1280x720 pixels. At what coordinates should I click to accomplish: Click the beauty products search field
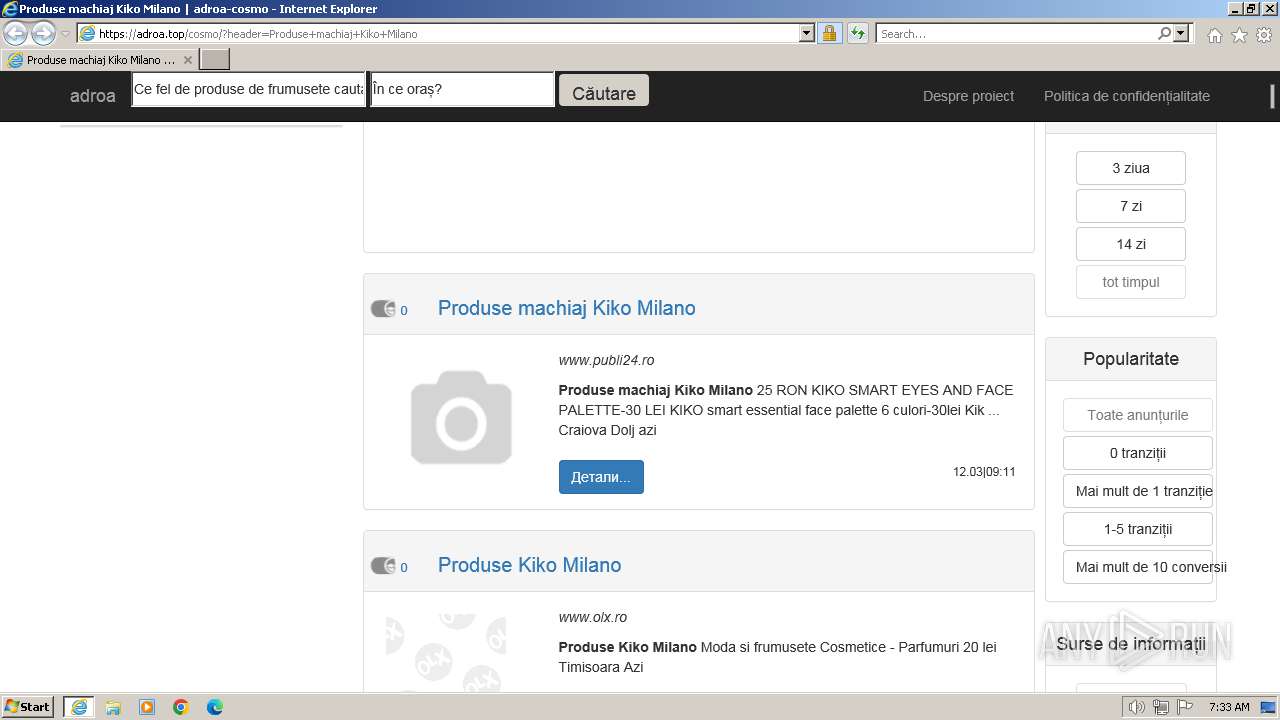tap(249, 89)
